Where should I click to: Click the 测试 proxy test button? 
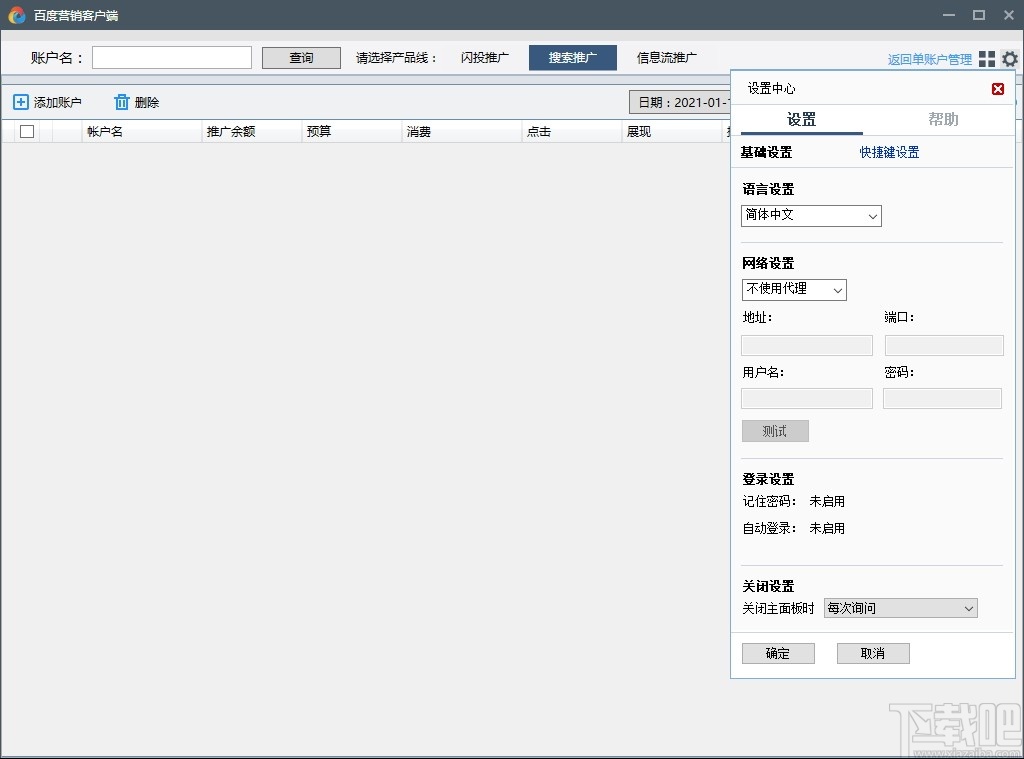774,430
